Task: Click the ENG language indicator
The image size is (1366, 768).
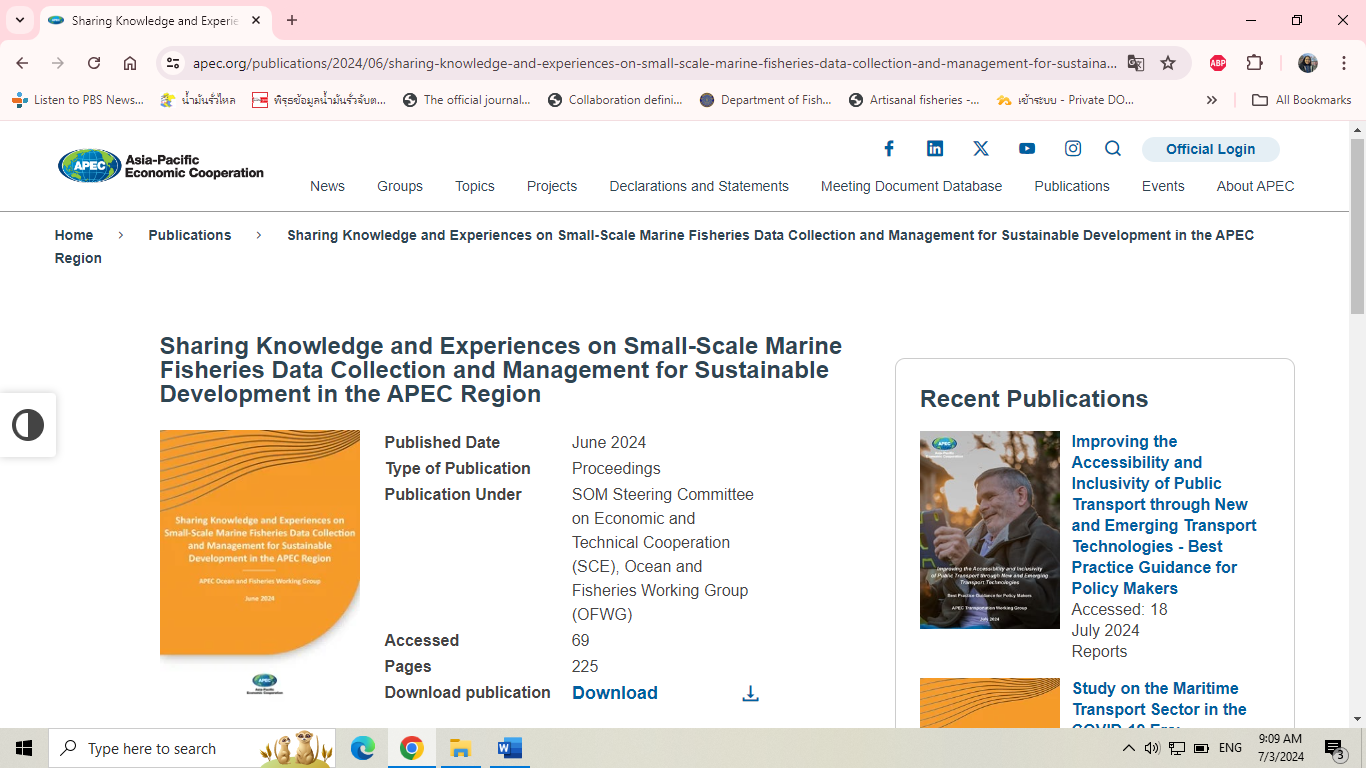Action: [1230, 748]
